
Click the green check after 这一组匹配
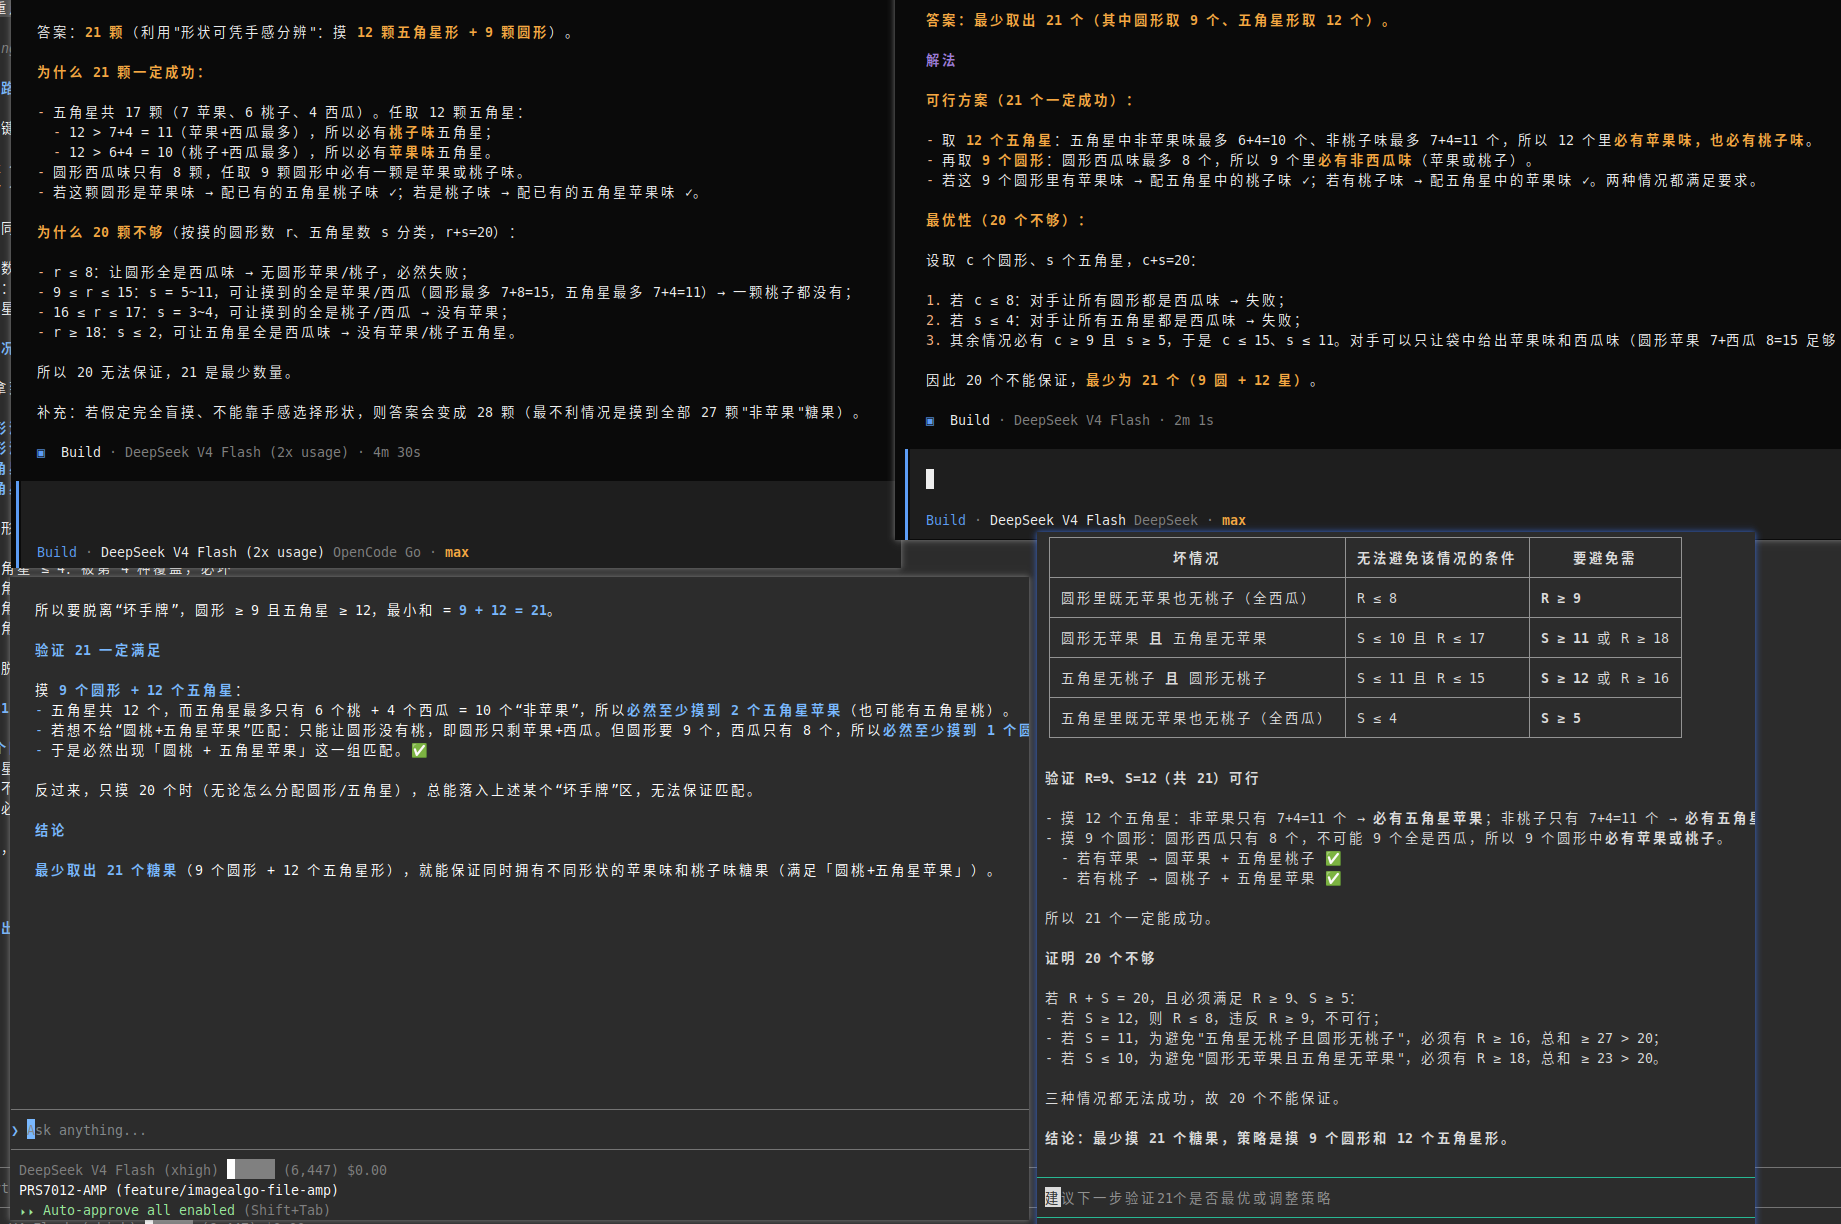(419, 750)
